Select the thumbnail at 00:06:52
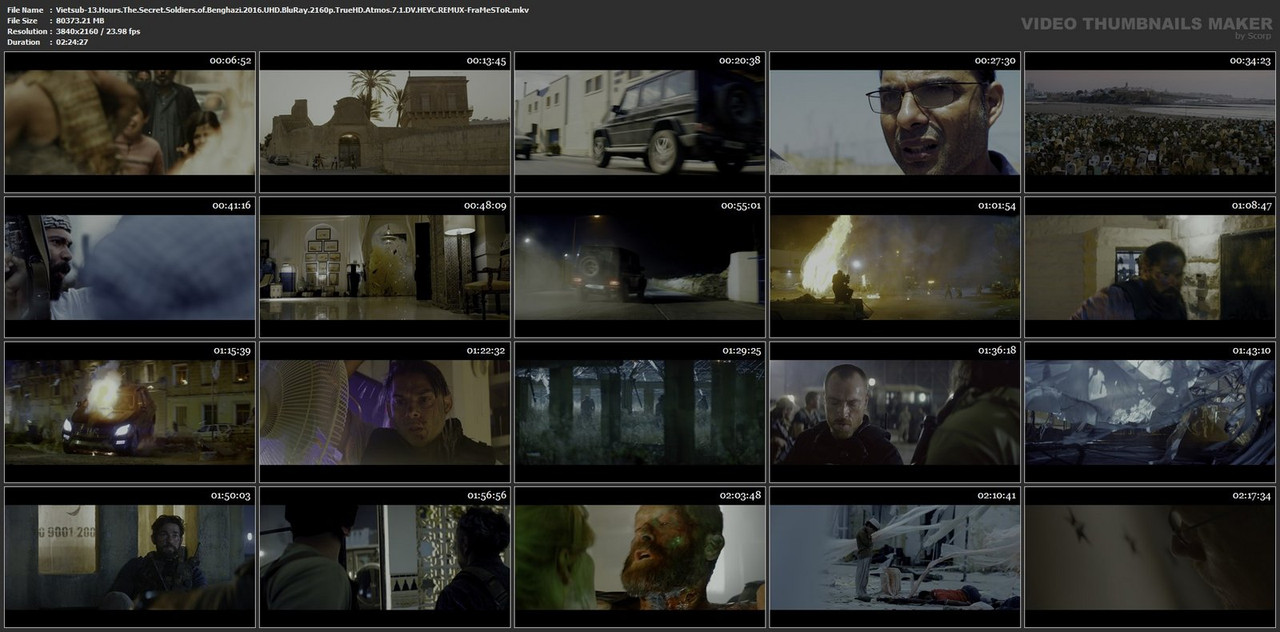The image size is (1280, 632). pyautogui.click(x=130, y=122)
